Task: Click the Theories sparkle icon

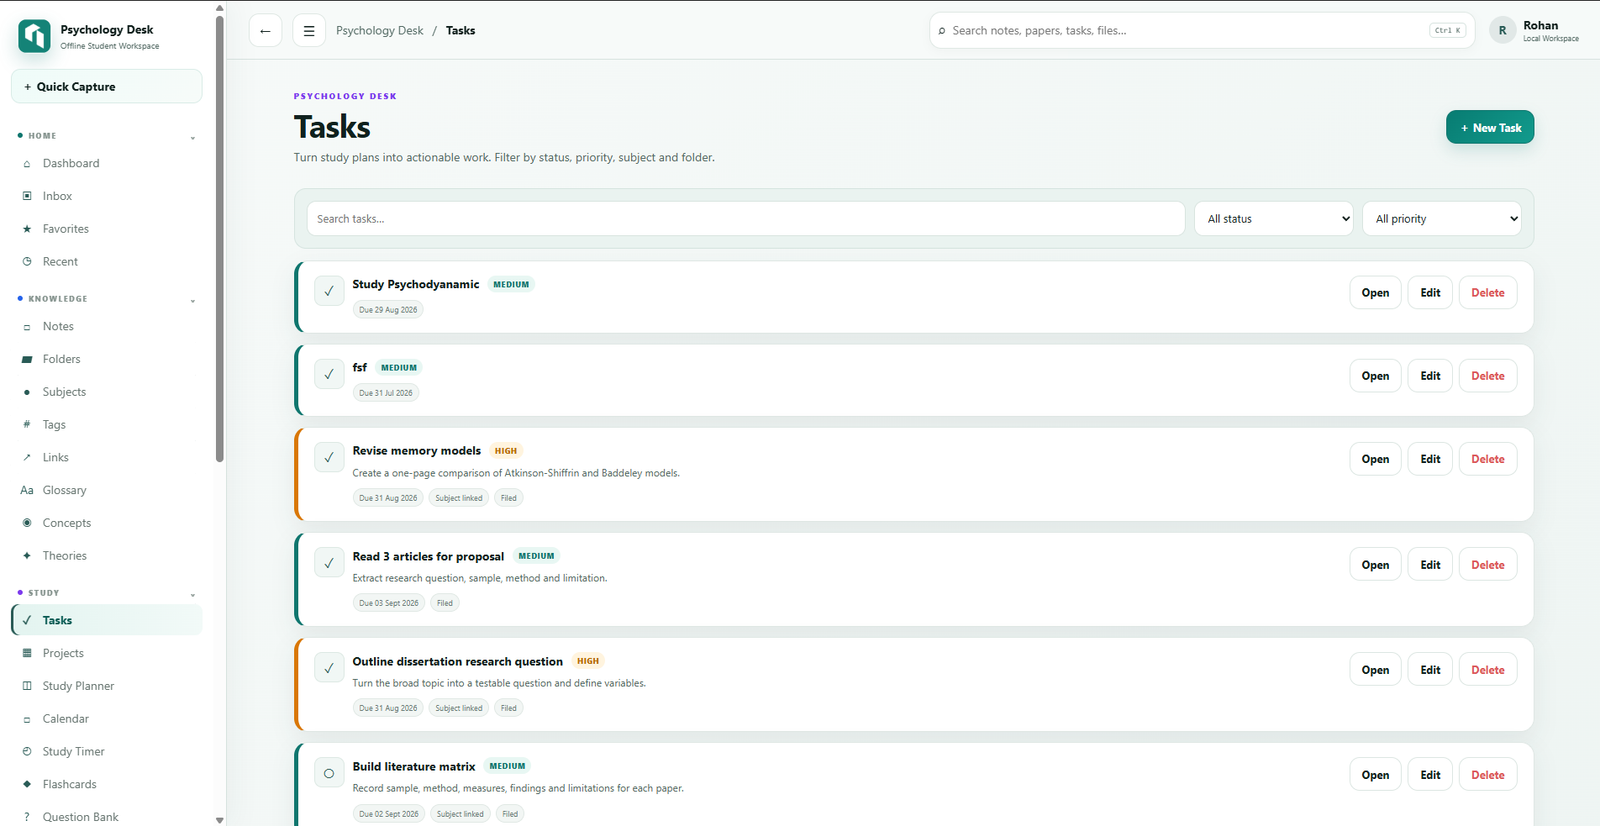Action: point(27,556)
